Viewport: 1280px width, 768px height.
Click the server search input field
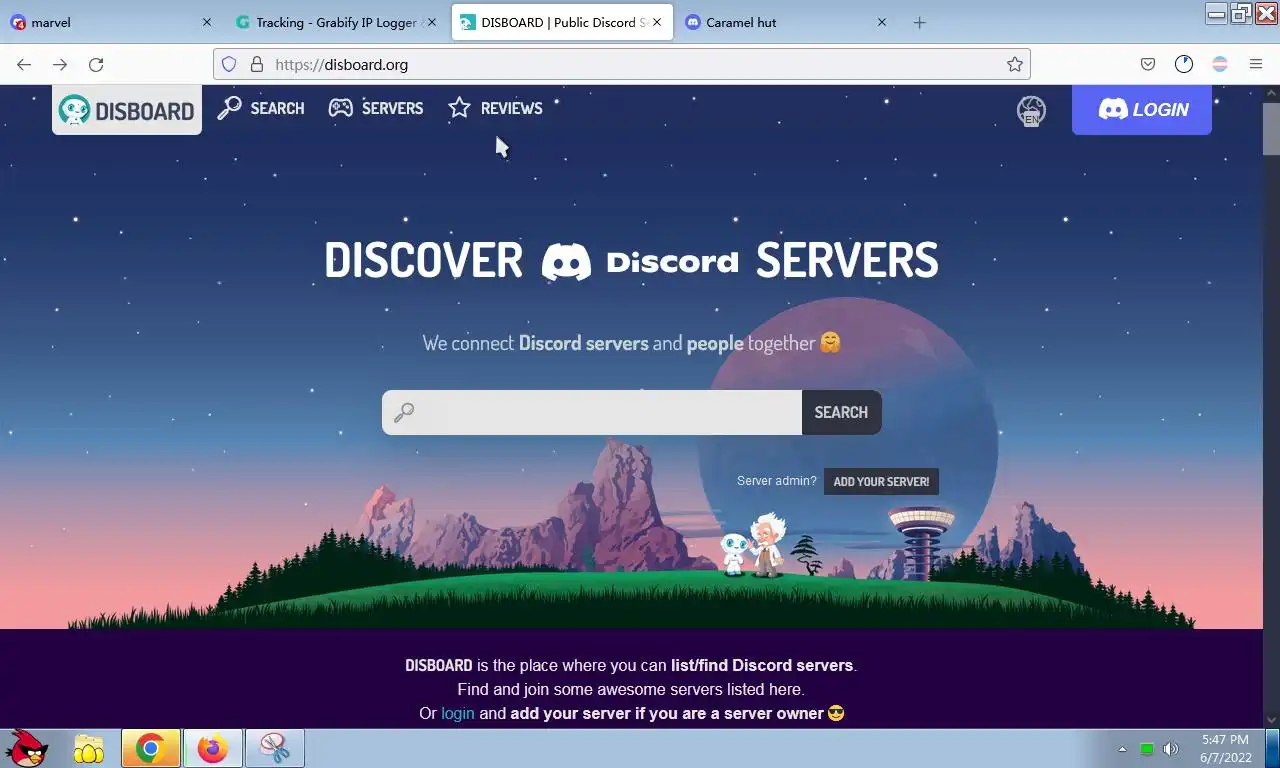coord(592,412)
